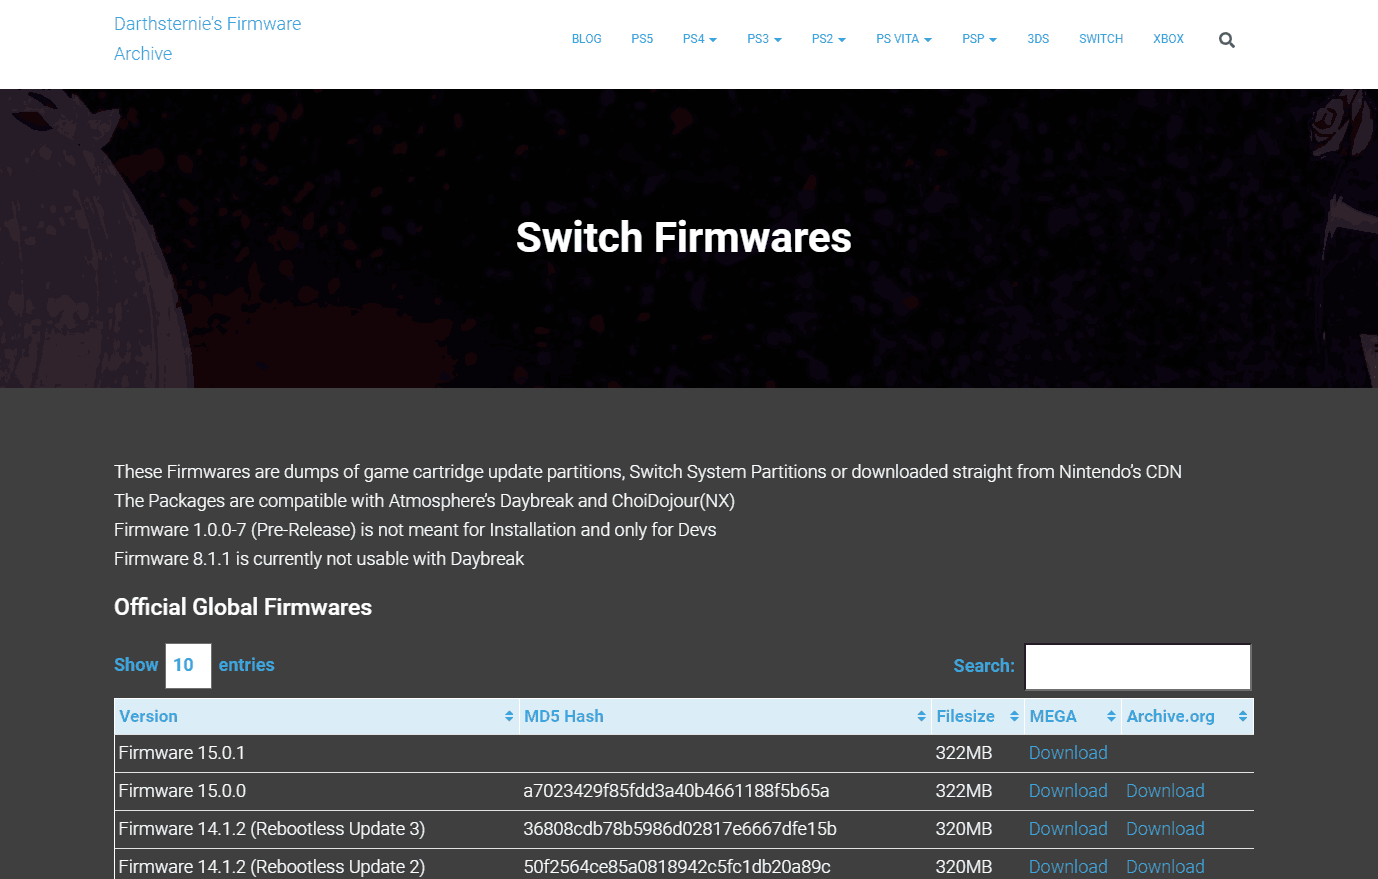The width and height of the screenshot is (1378, 879).
Task: Click the Switch Firmwares page title
Action: coord(684,238)
